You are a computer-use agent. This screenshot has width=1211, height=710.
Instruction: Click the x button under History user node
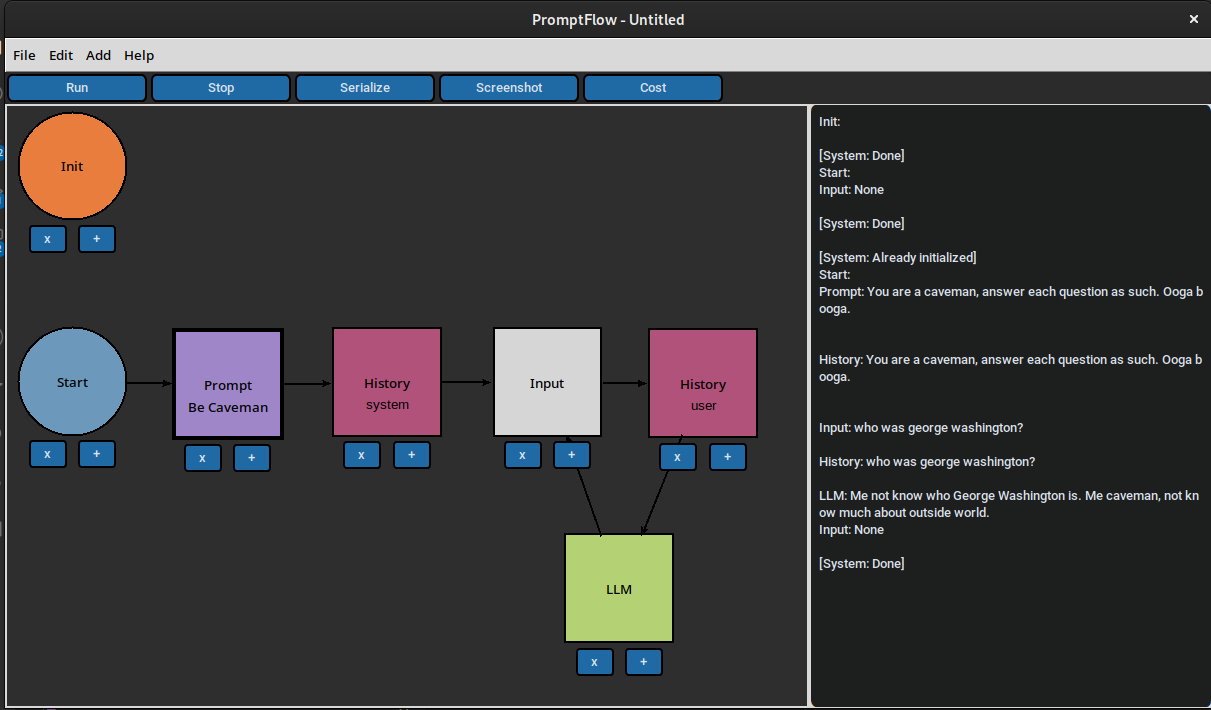coord(678,457)
